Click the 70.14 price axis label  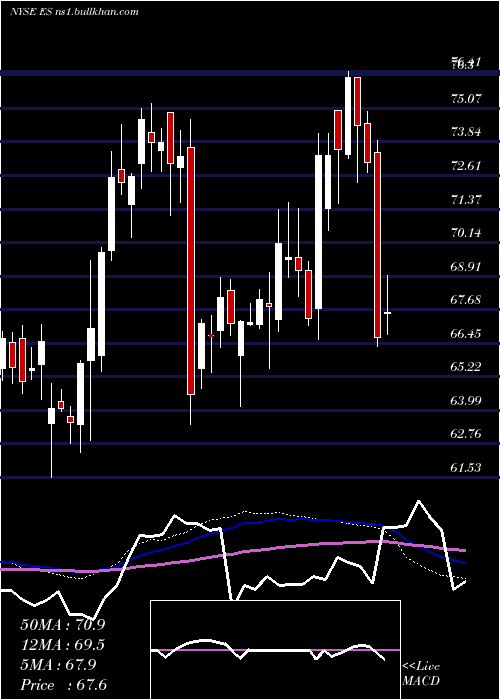tap(467, 233)
